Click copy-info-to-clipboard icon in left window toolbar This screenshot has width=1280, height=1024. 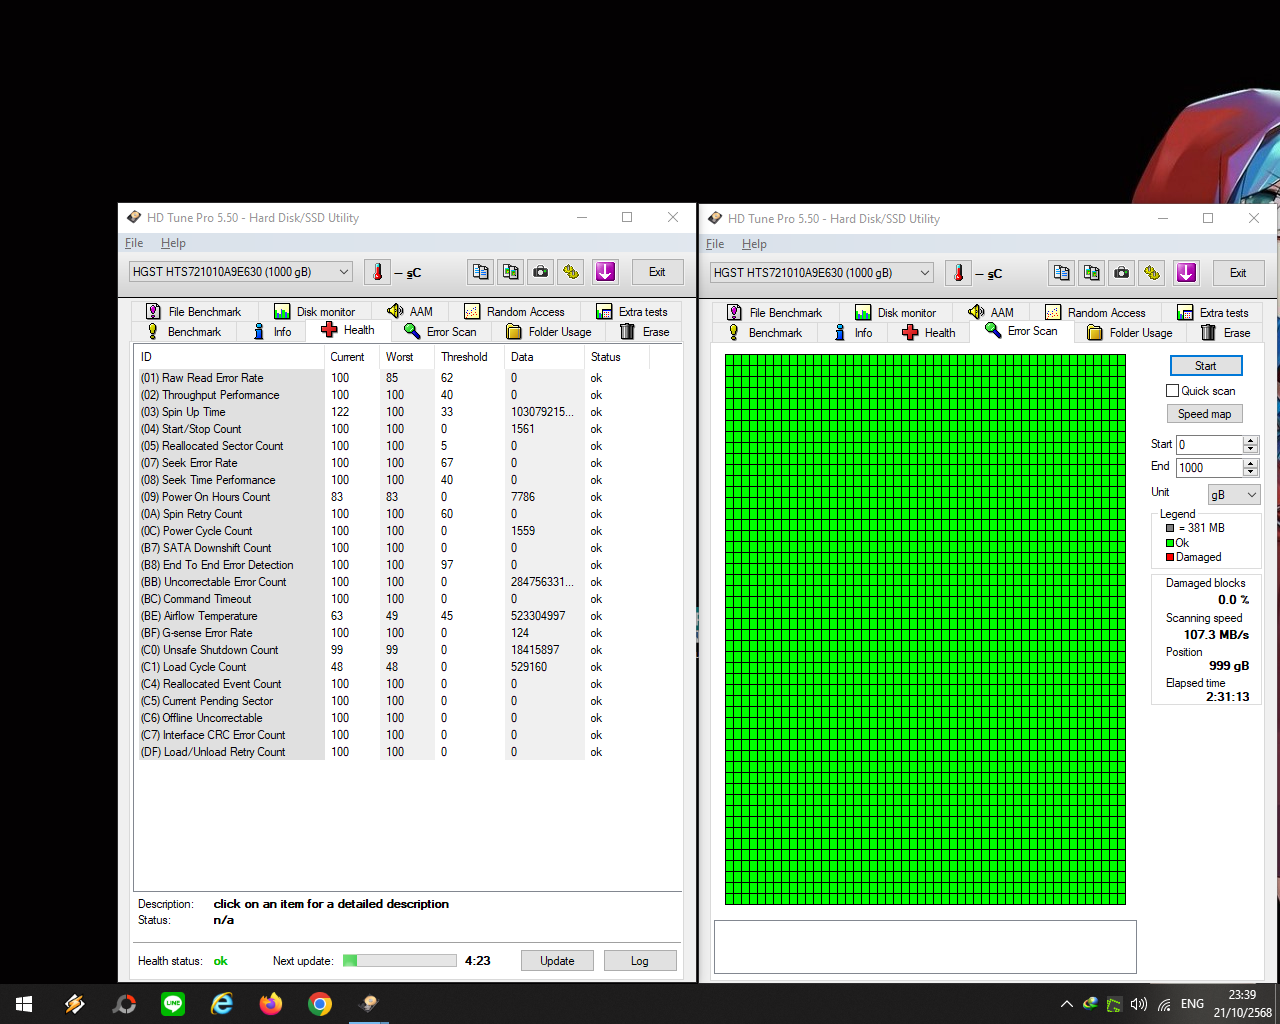click(481, 272)
